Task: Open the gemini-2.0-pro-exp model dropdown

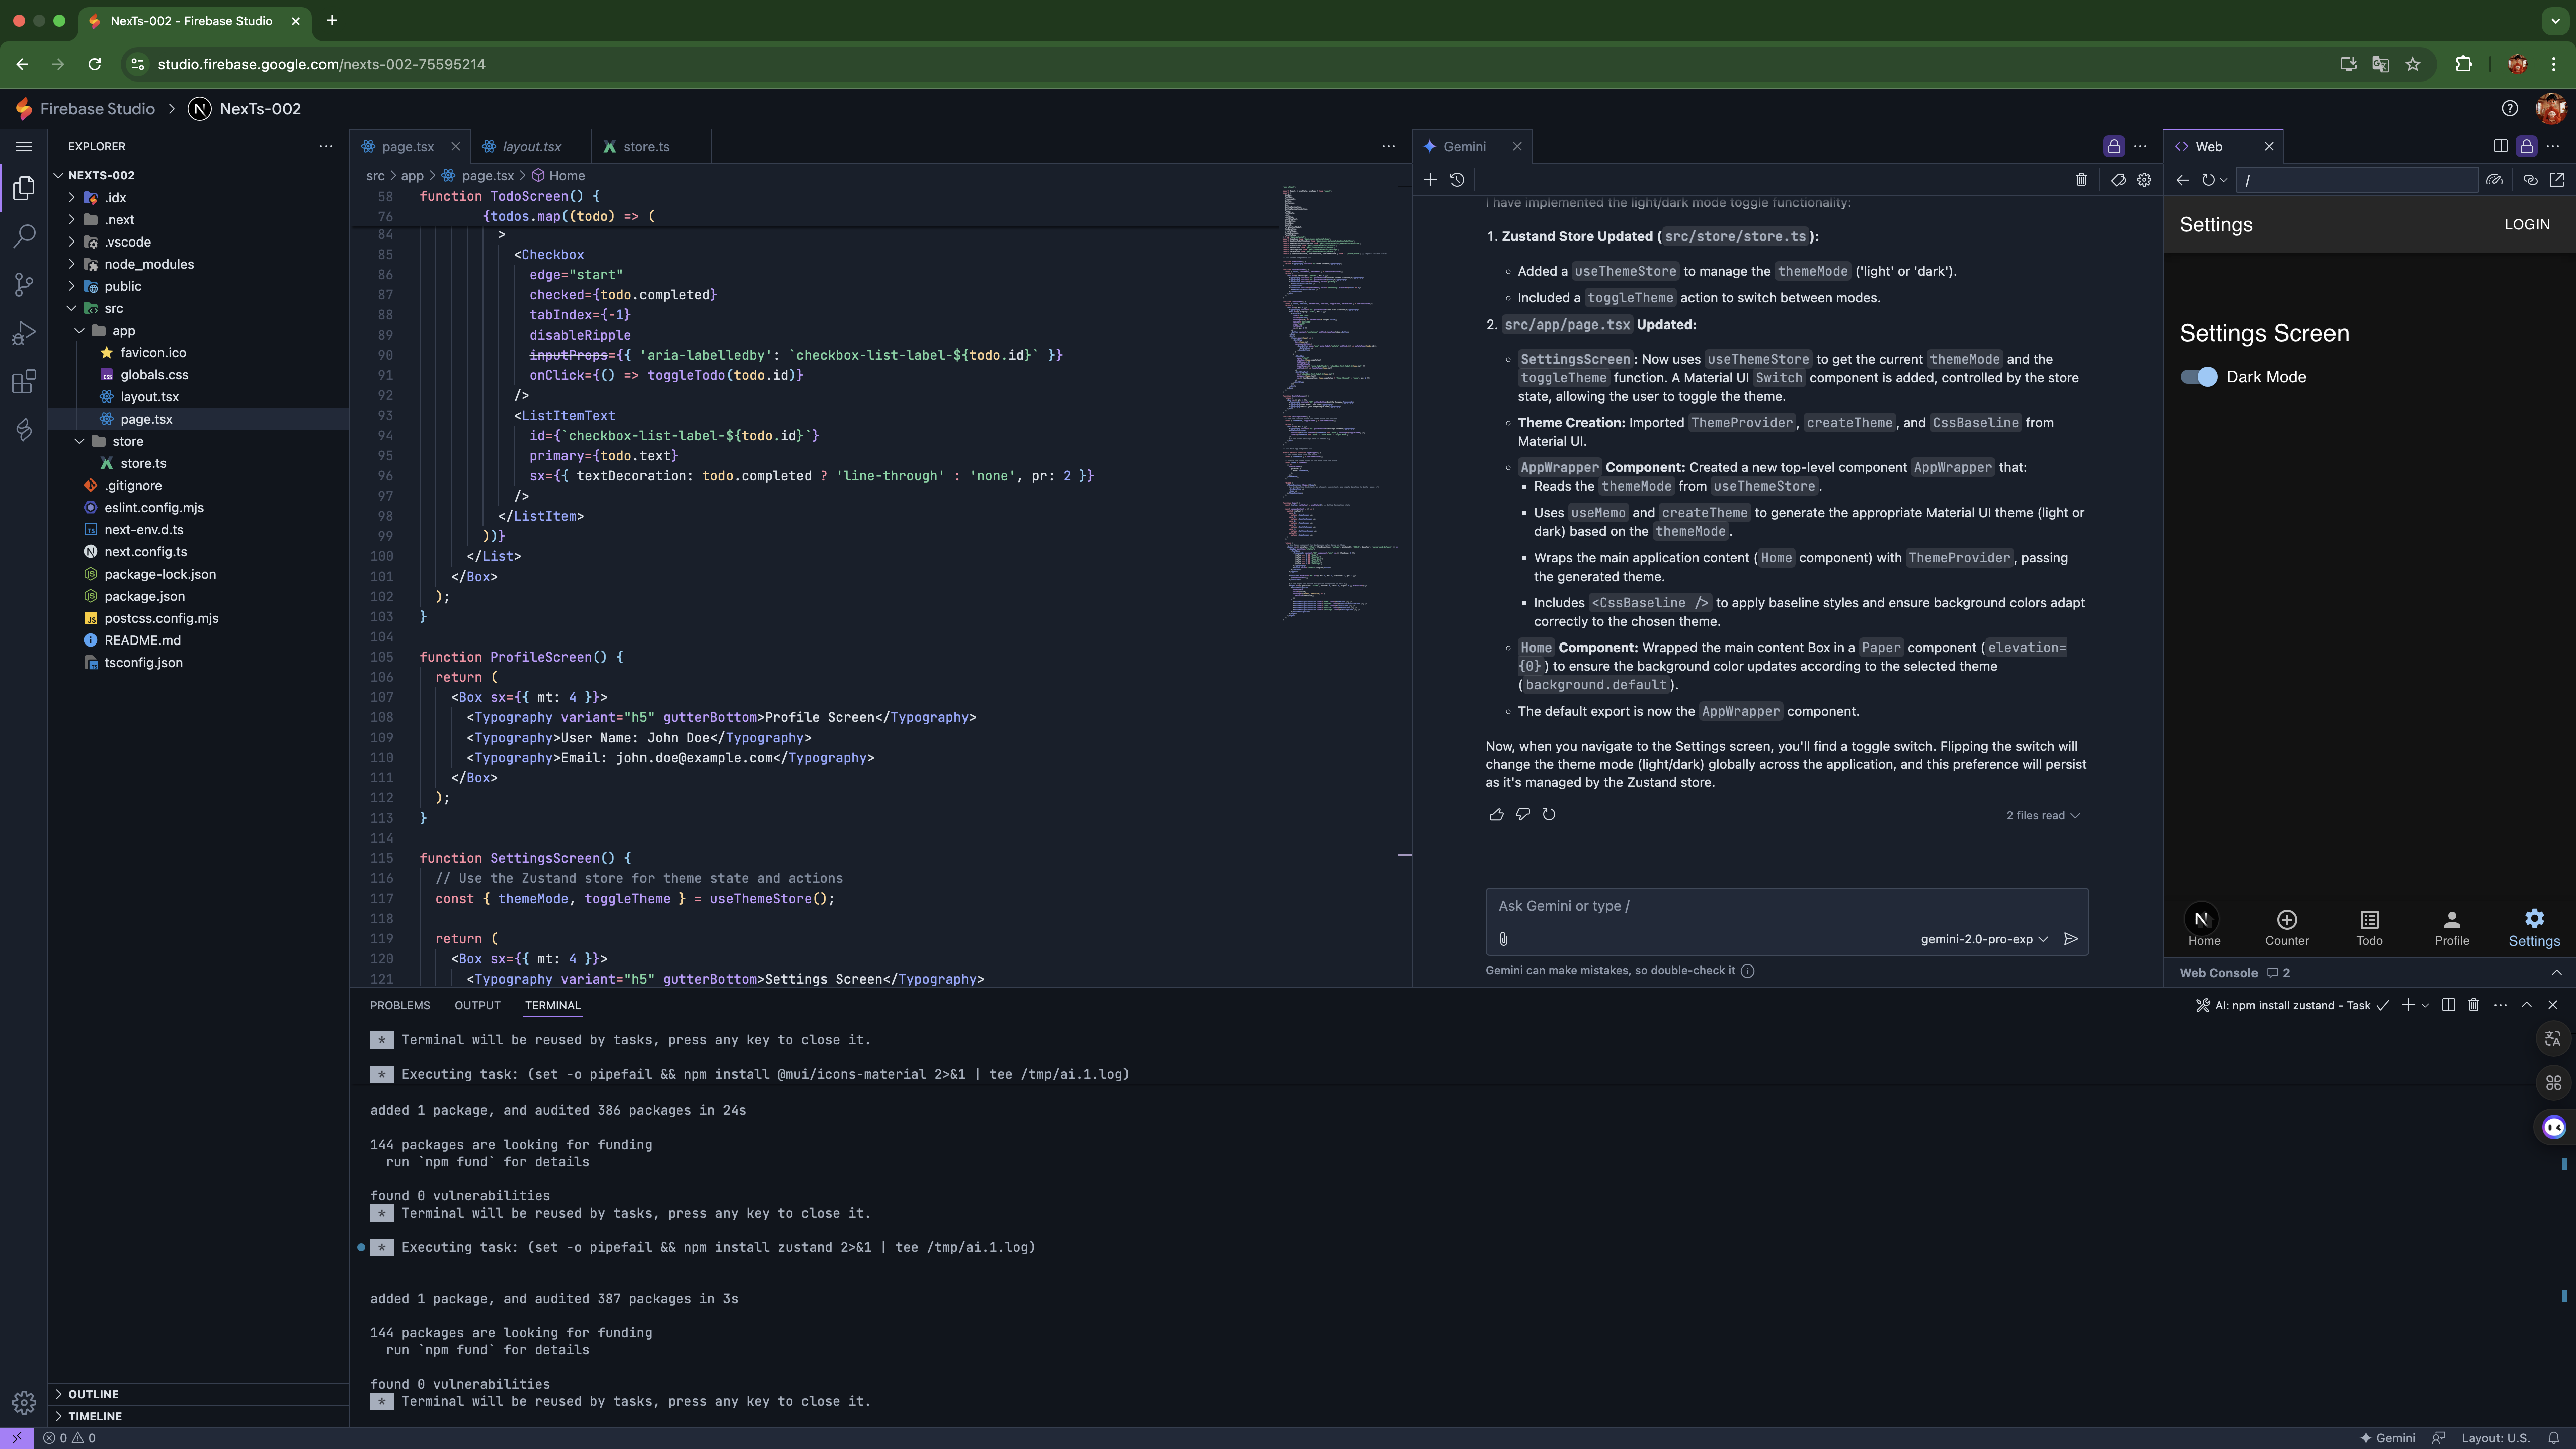Action: point(1984,939)
